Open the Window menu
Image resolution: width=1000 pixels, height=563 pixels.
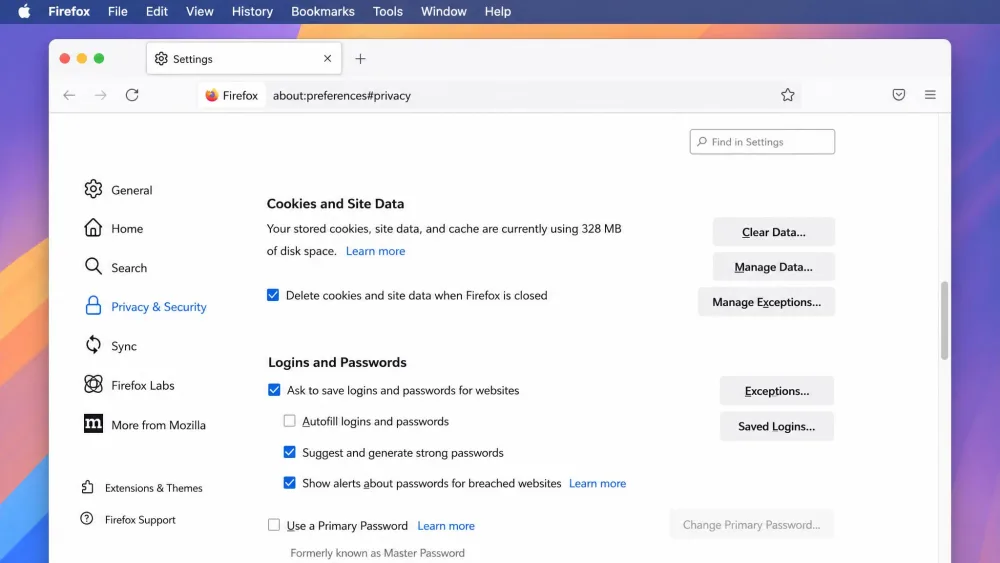click(x=444, y=11)
